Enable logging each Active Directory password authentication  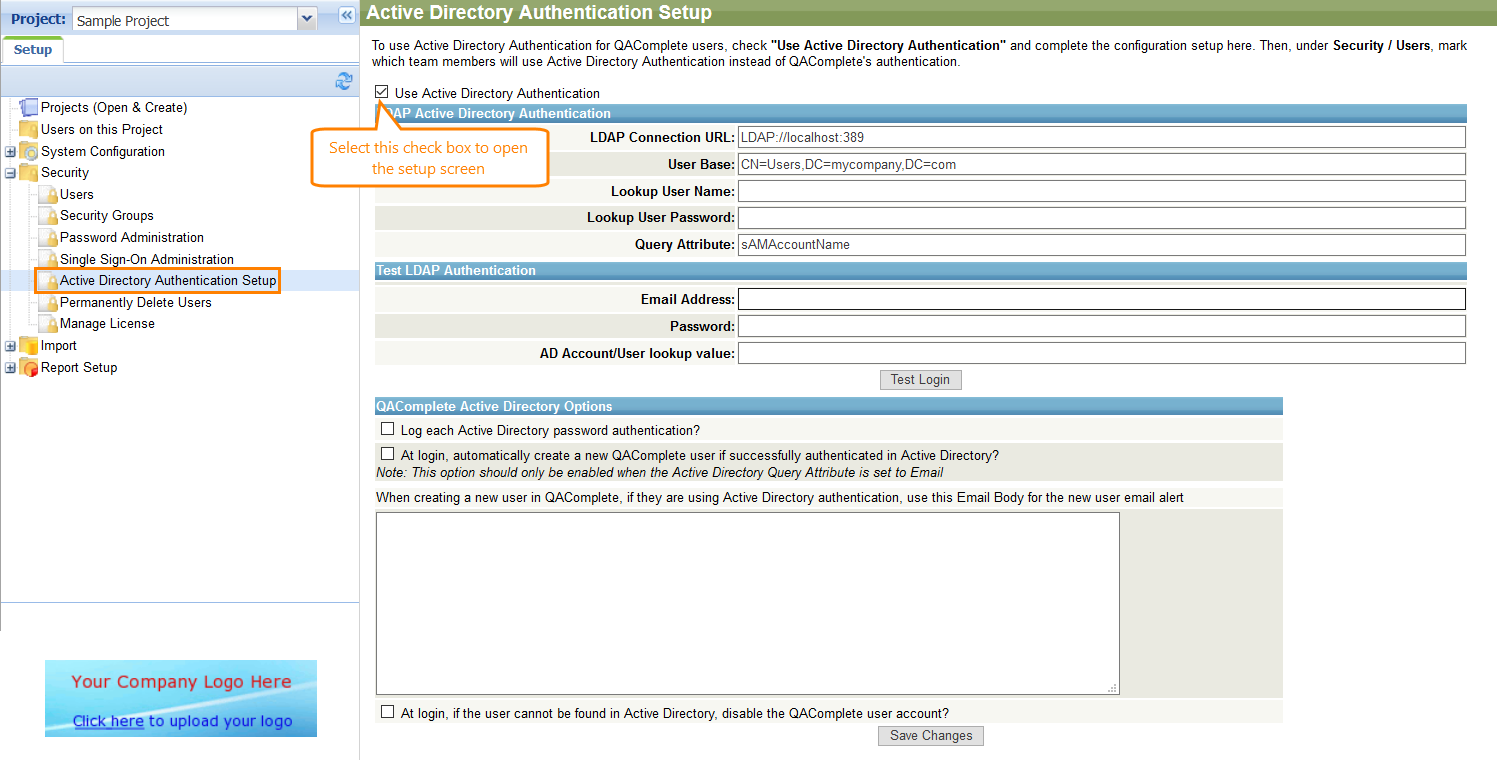tap(388, 429)
